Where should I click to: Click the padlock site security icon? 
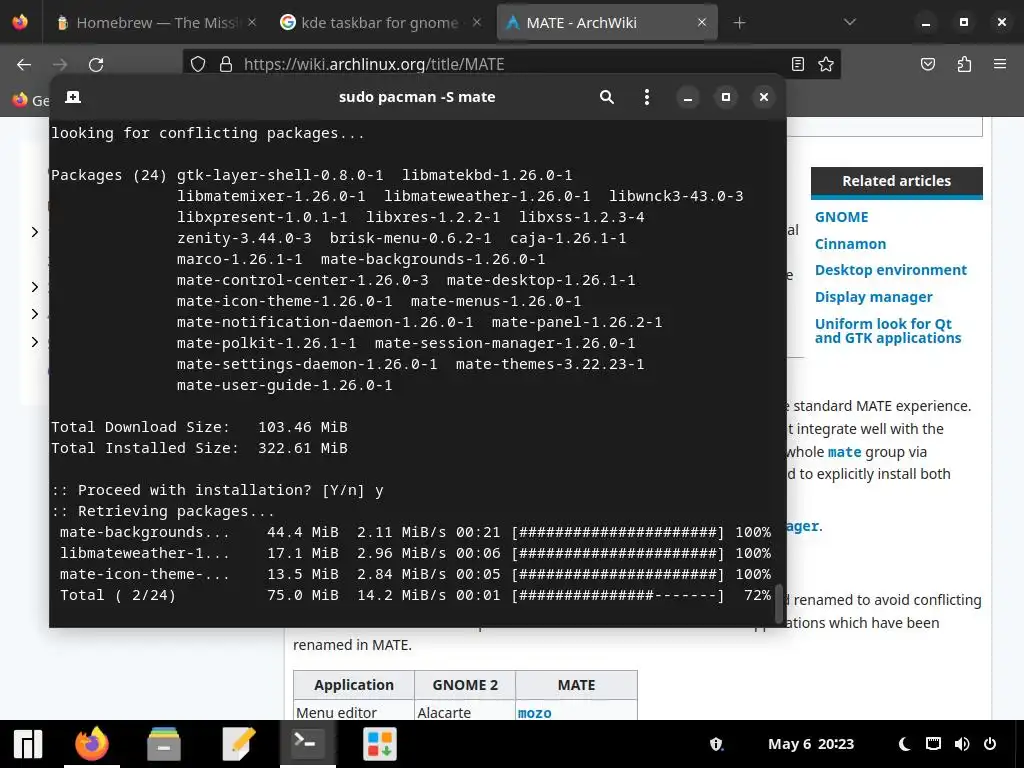click(x=226, y=64)
